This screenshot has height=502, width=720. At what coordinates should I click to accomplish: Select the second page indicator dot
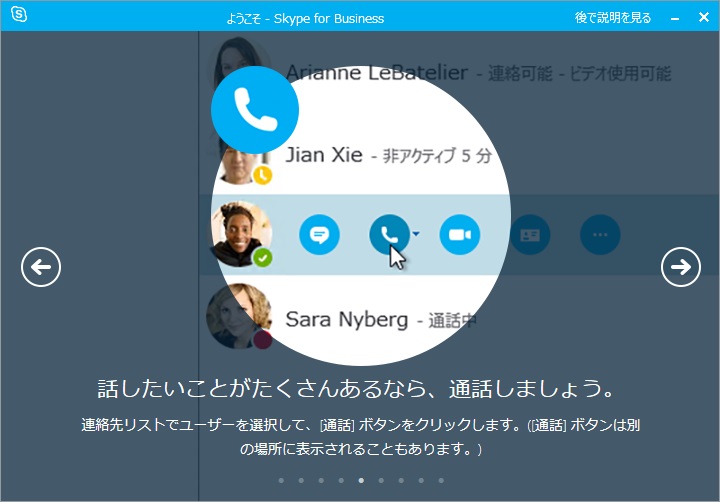301,480
